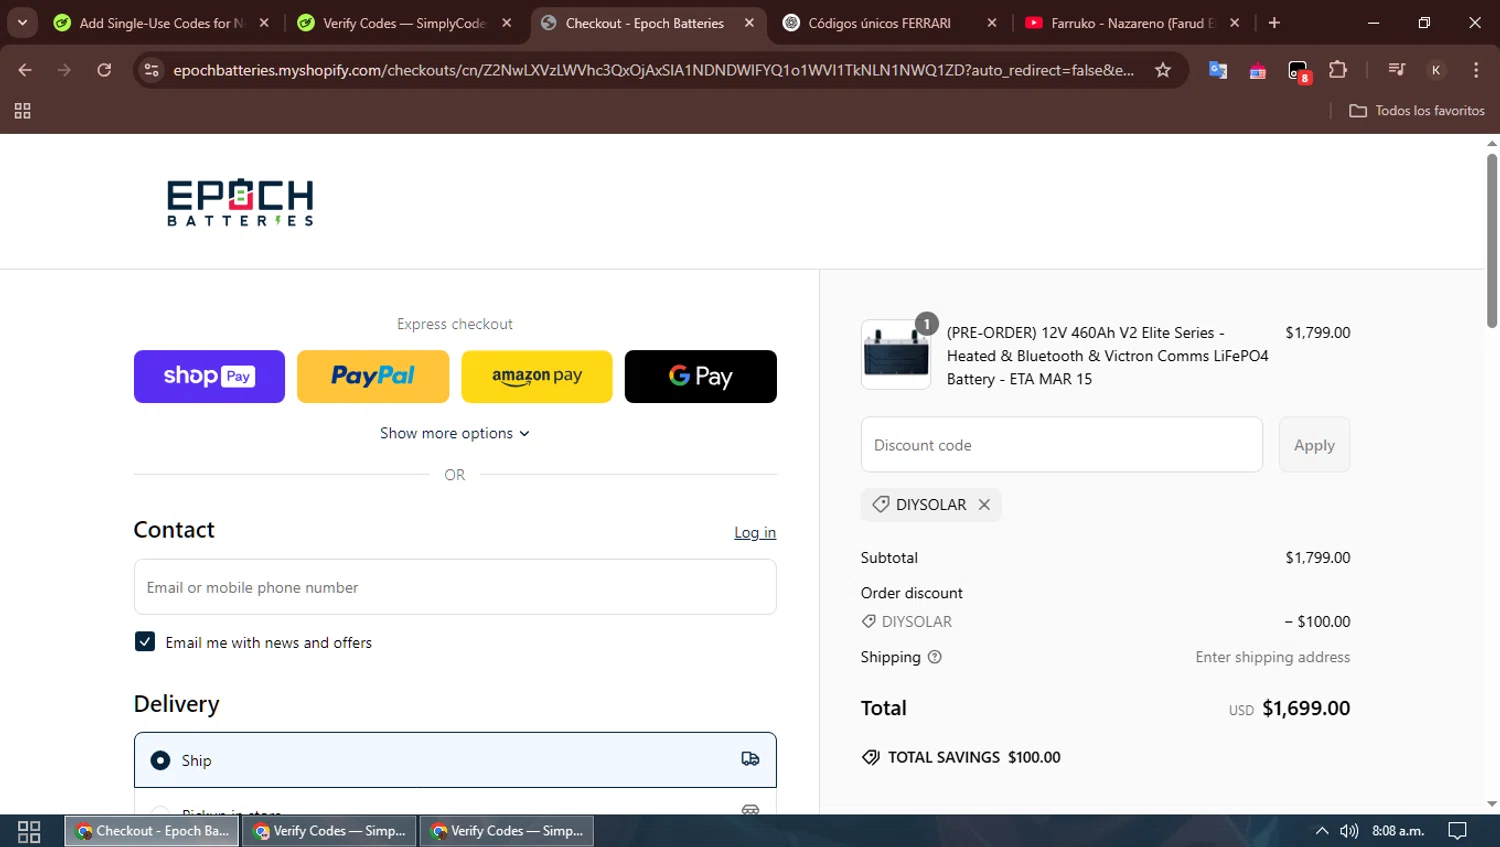Switch to Farruko - Nazareno YouTube tab

point(1133,23)
